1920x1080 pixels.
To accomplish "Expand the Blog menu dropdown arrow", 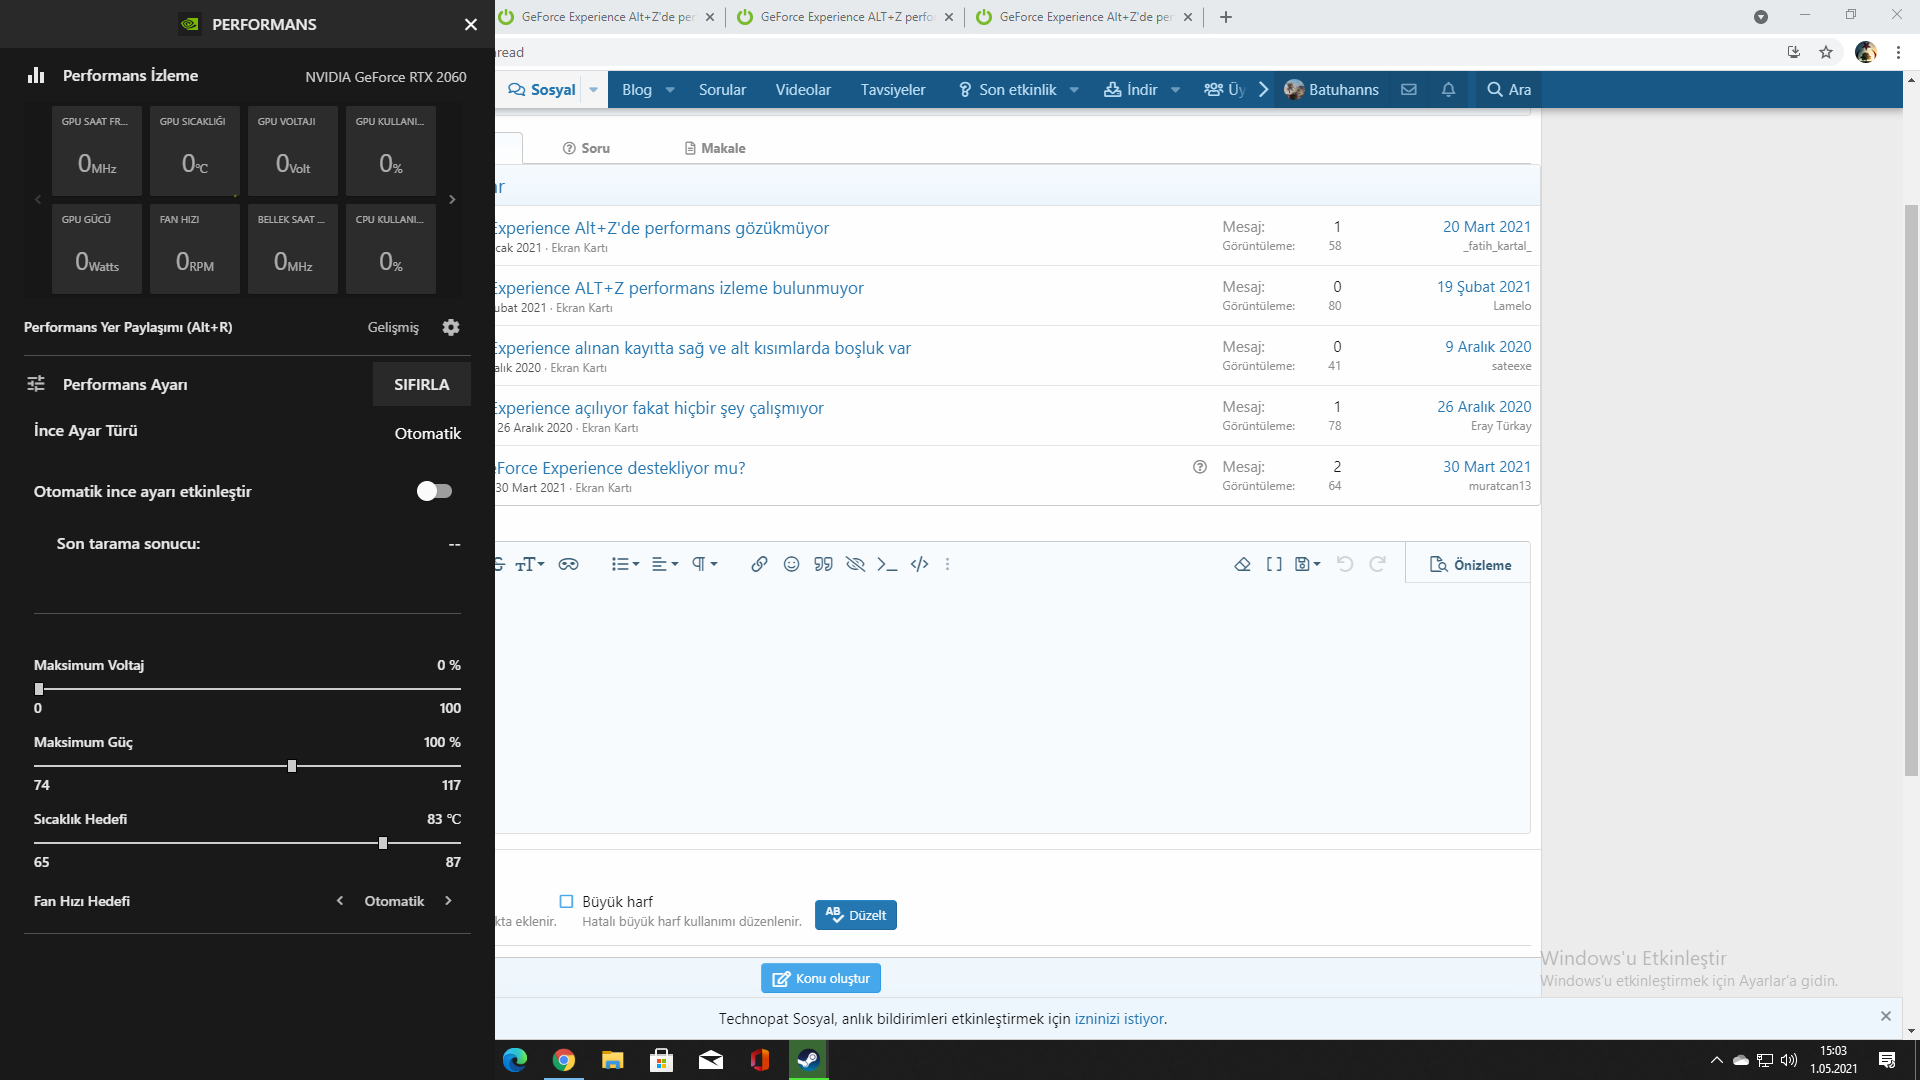I will tap(670, 89).
